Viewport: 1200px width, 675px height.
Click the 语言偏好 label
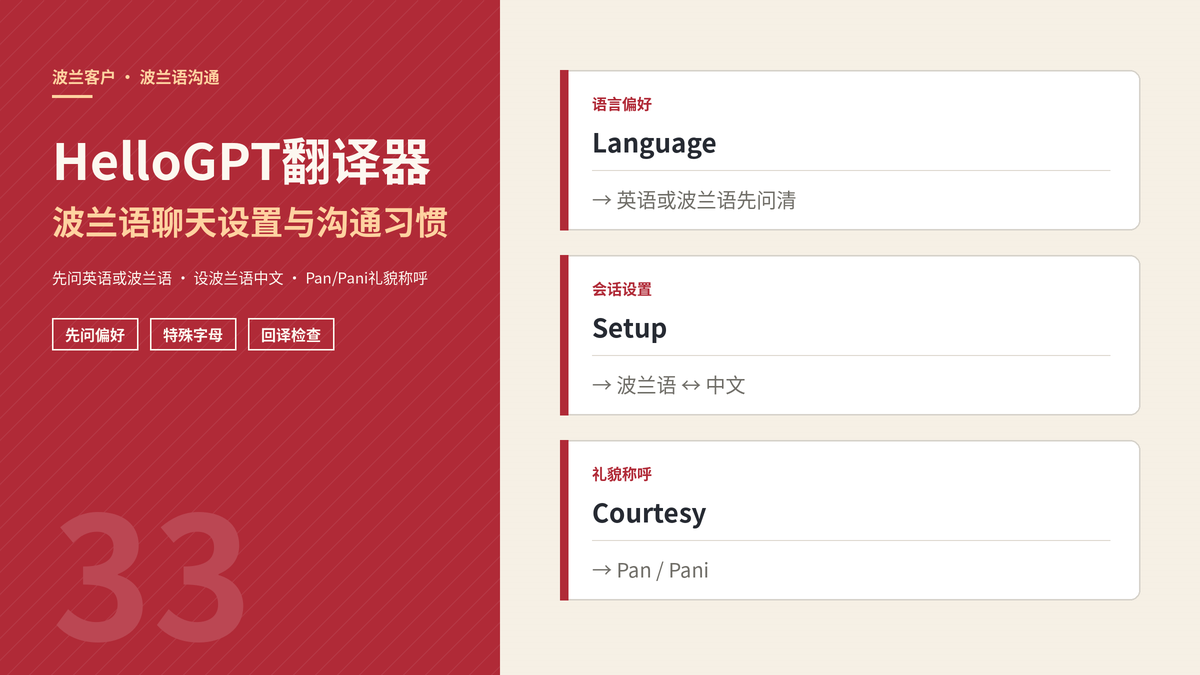coord(622,104)
